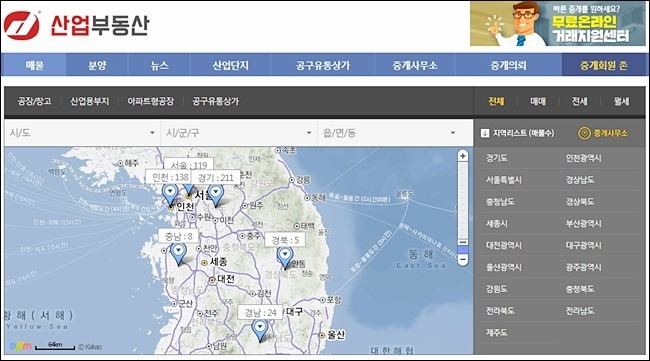The image size is (650, 361).
Task: Click the 경기 : 211 map label
Action: [x=216, y=178]
